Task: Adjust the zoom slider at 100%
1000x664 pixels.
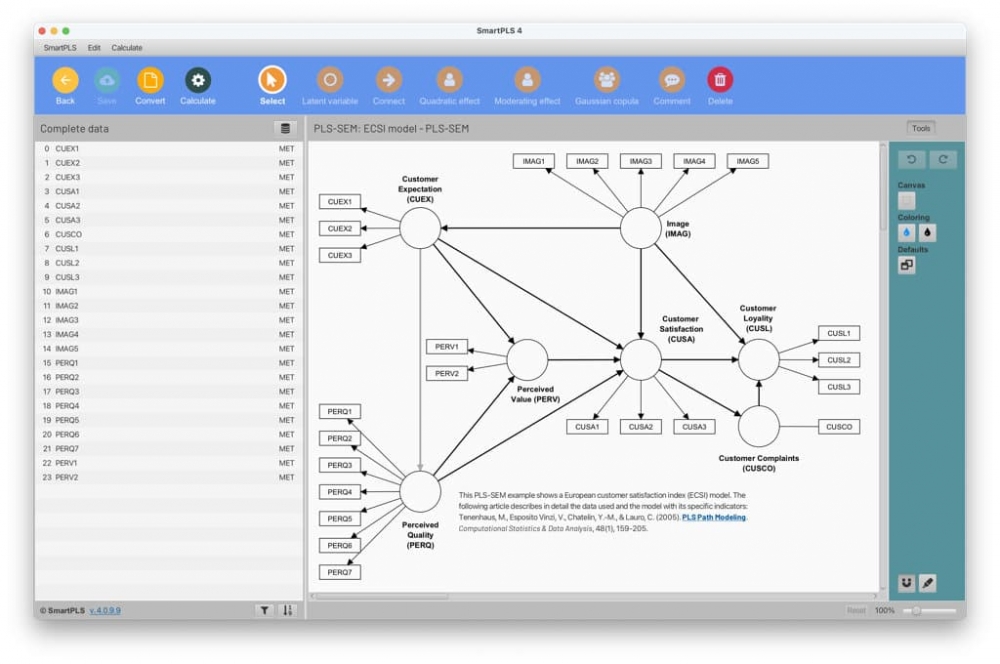Action: click(916, 610)
